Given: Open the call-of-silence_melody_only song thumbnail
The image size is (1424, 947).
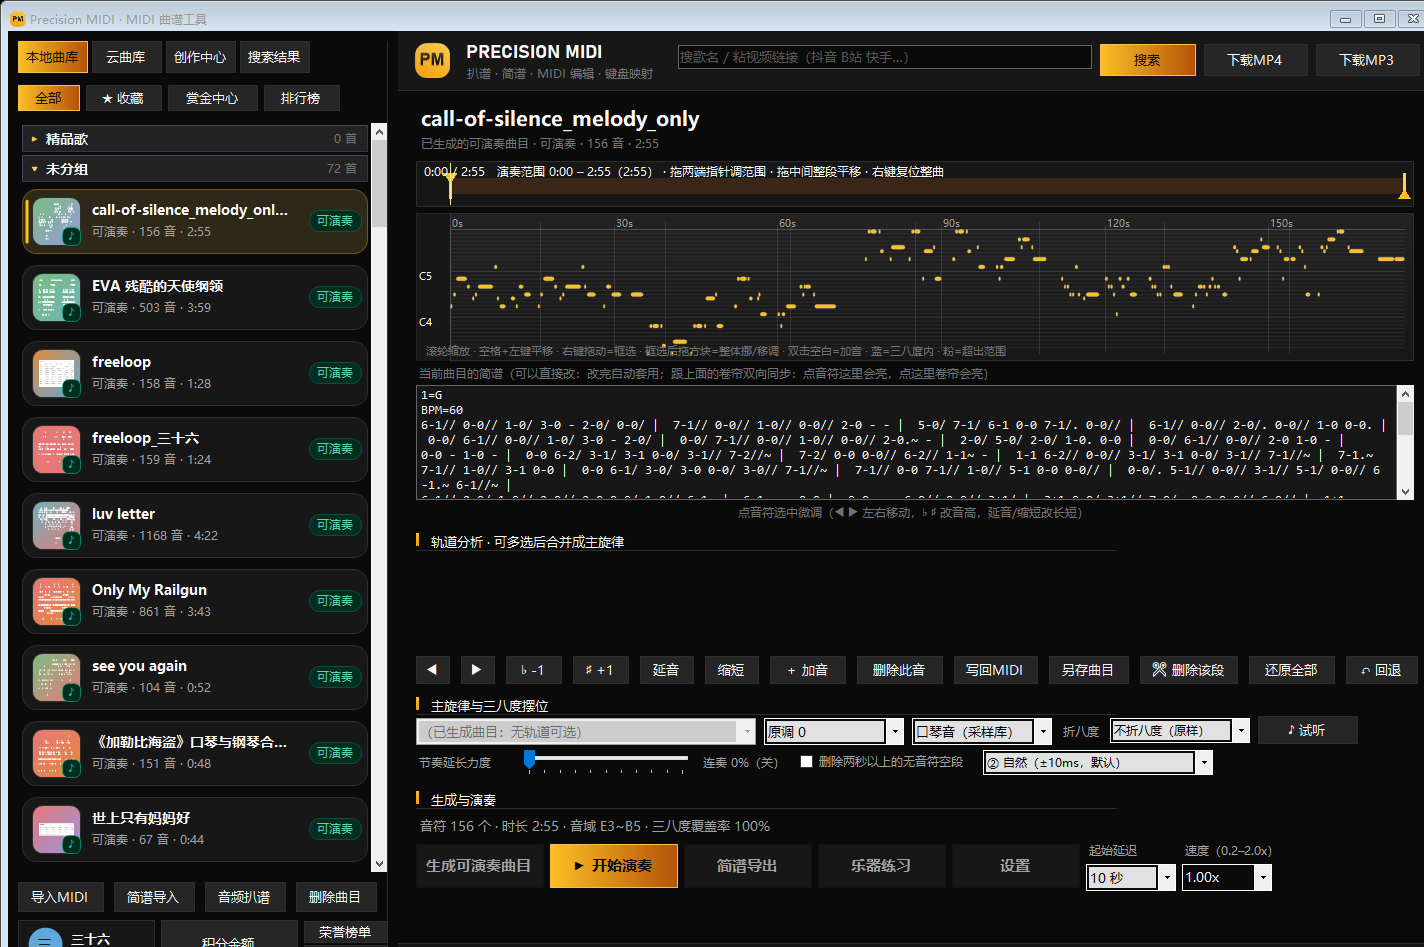Looking at the screenshot, I should coord(56,221).
